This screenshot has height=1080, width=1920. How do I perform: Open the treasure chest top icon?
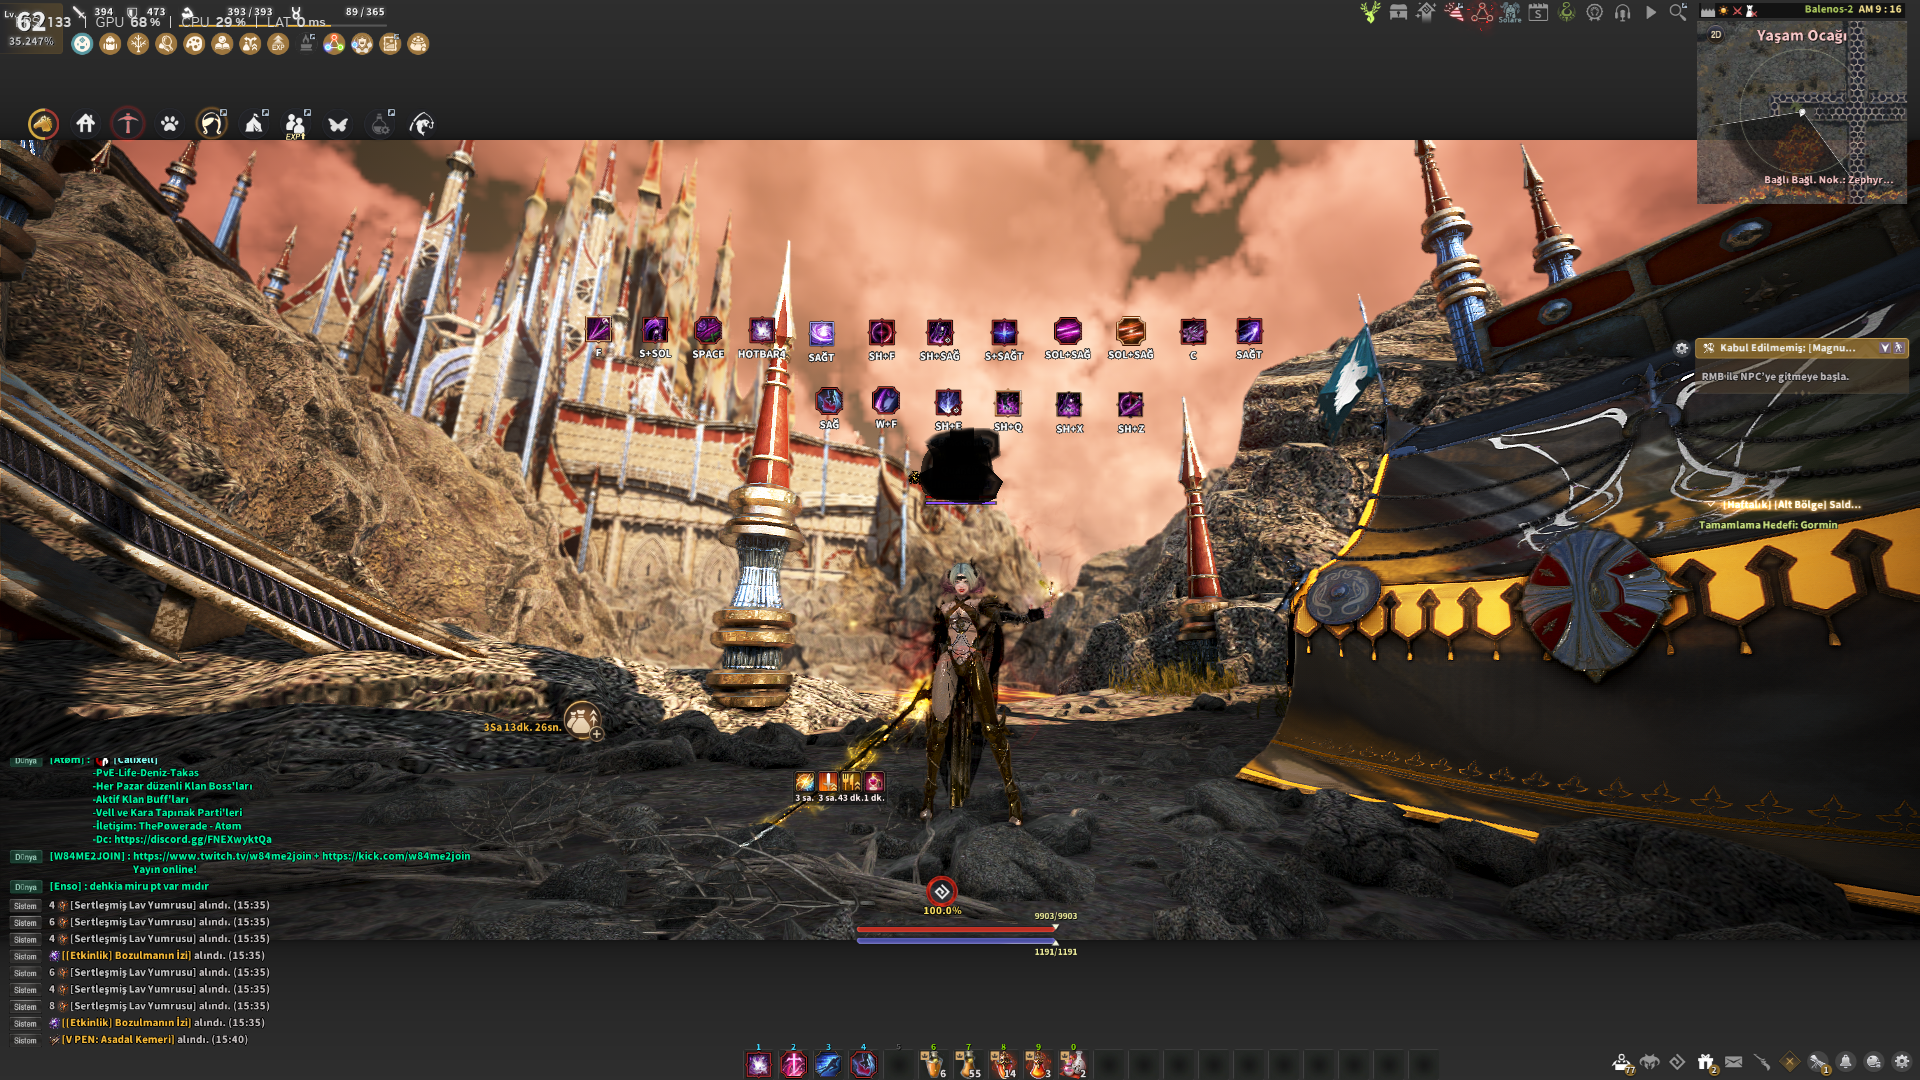point(1398,12)
